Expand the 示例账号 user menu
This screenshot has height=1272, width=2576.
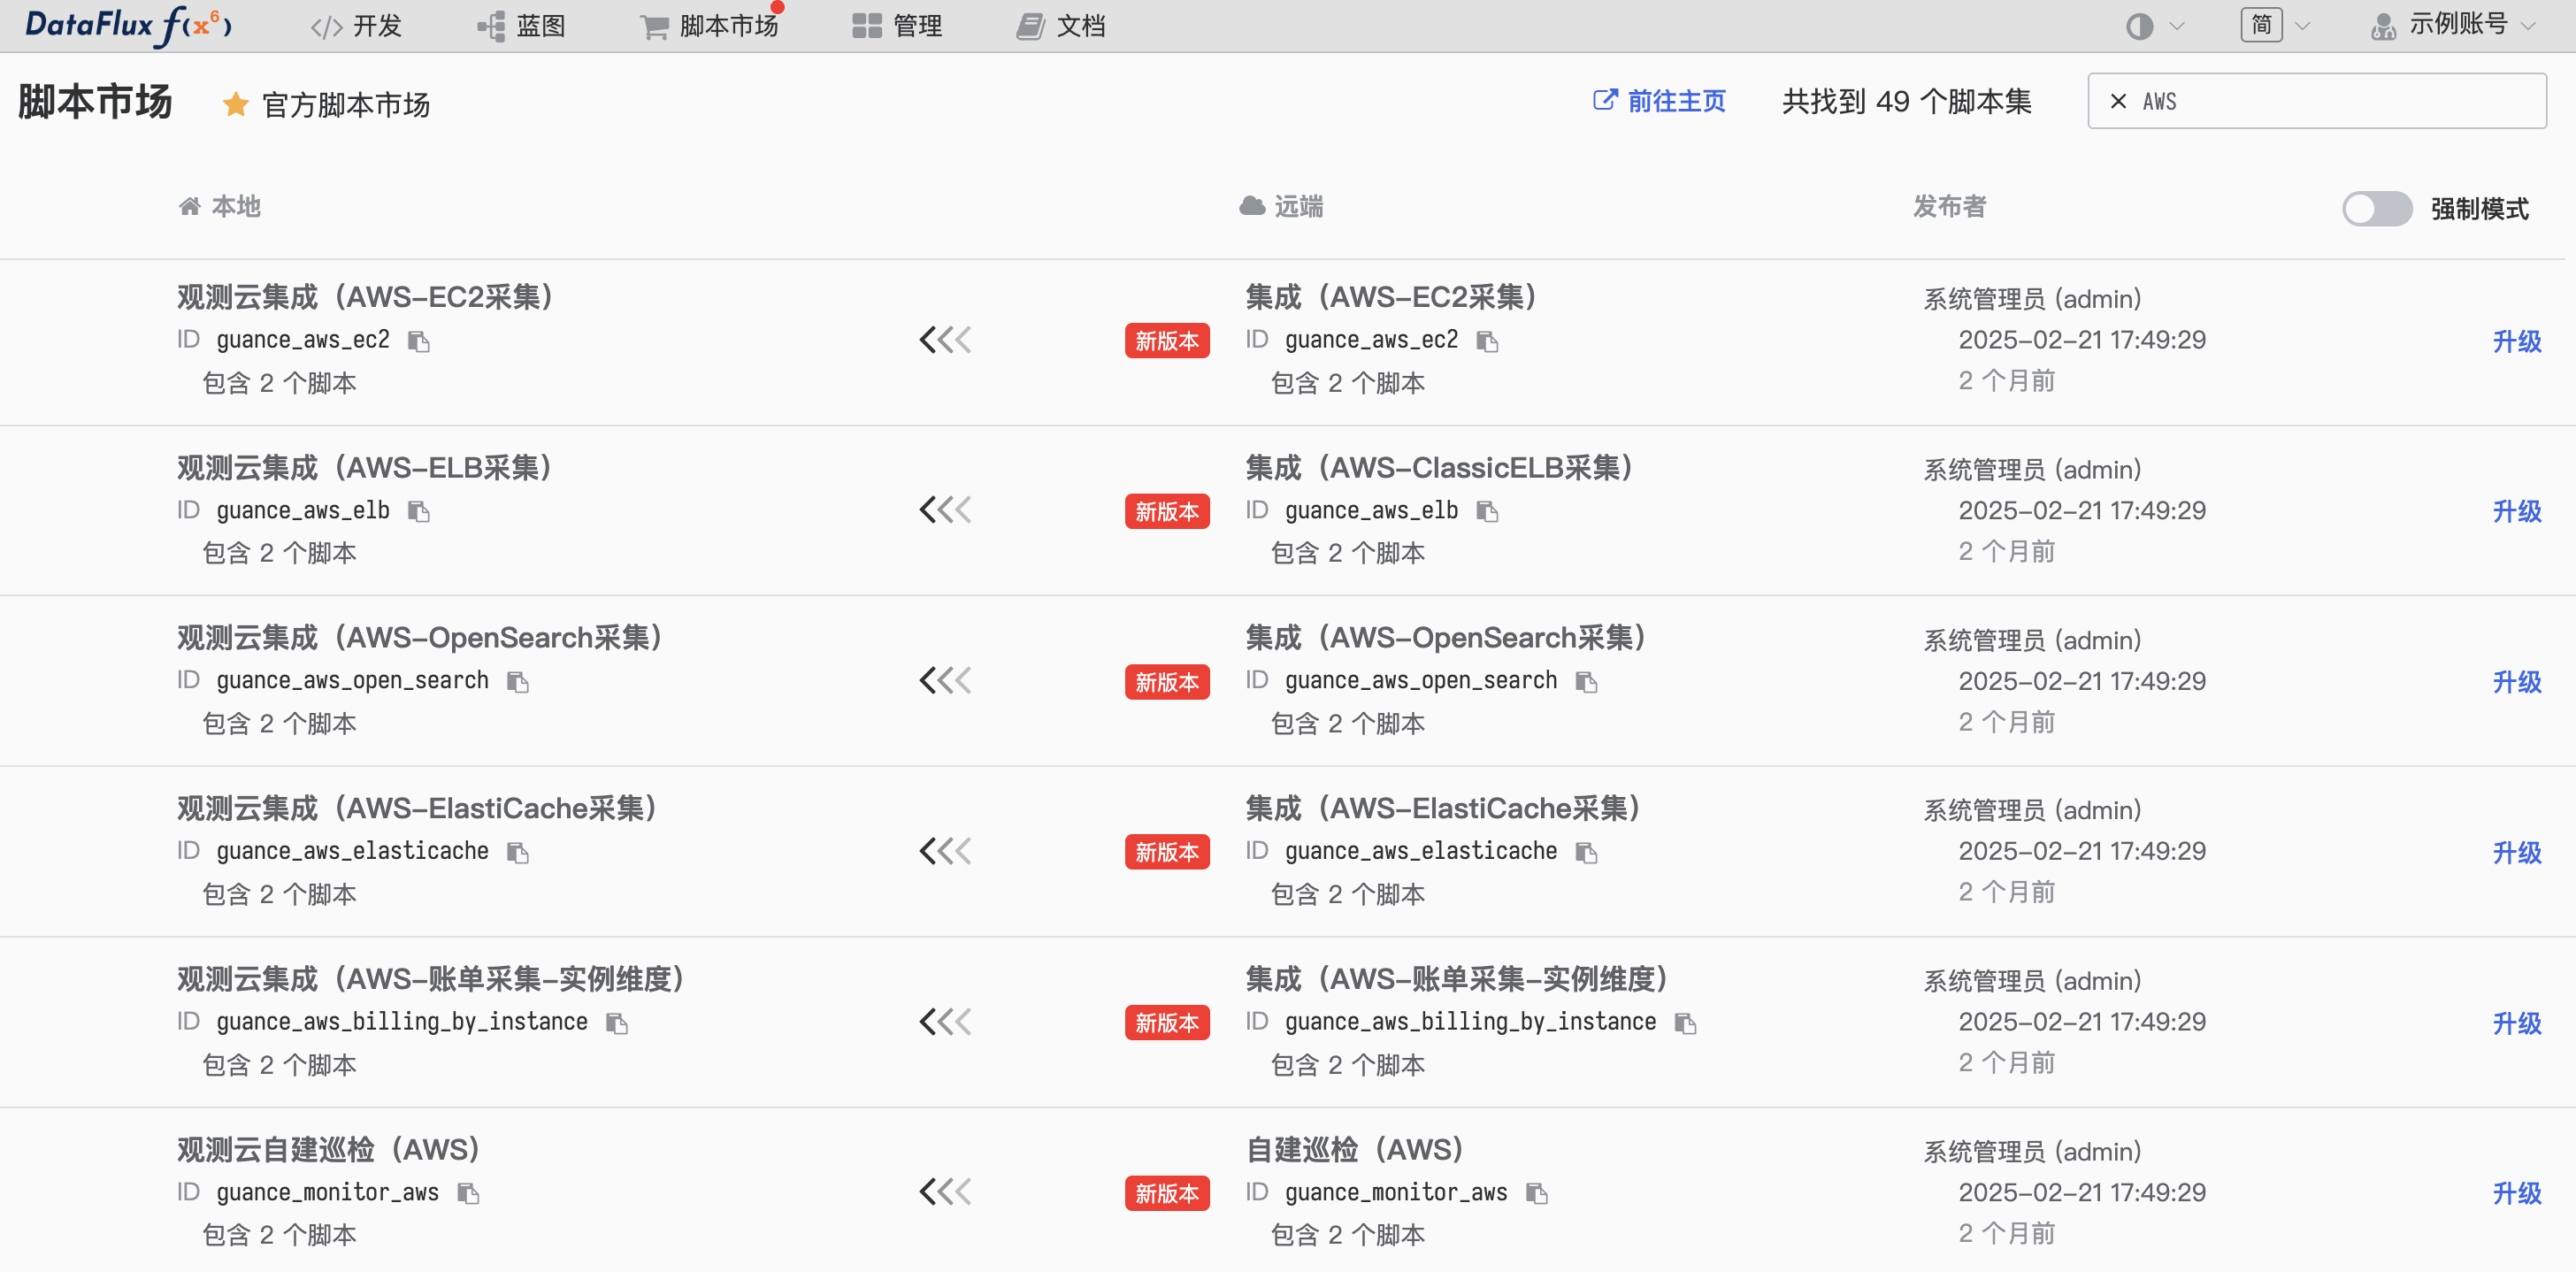[2453, 25]
